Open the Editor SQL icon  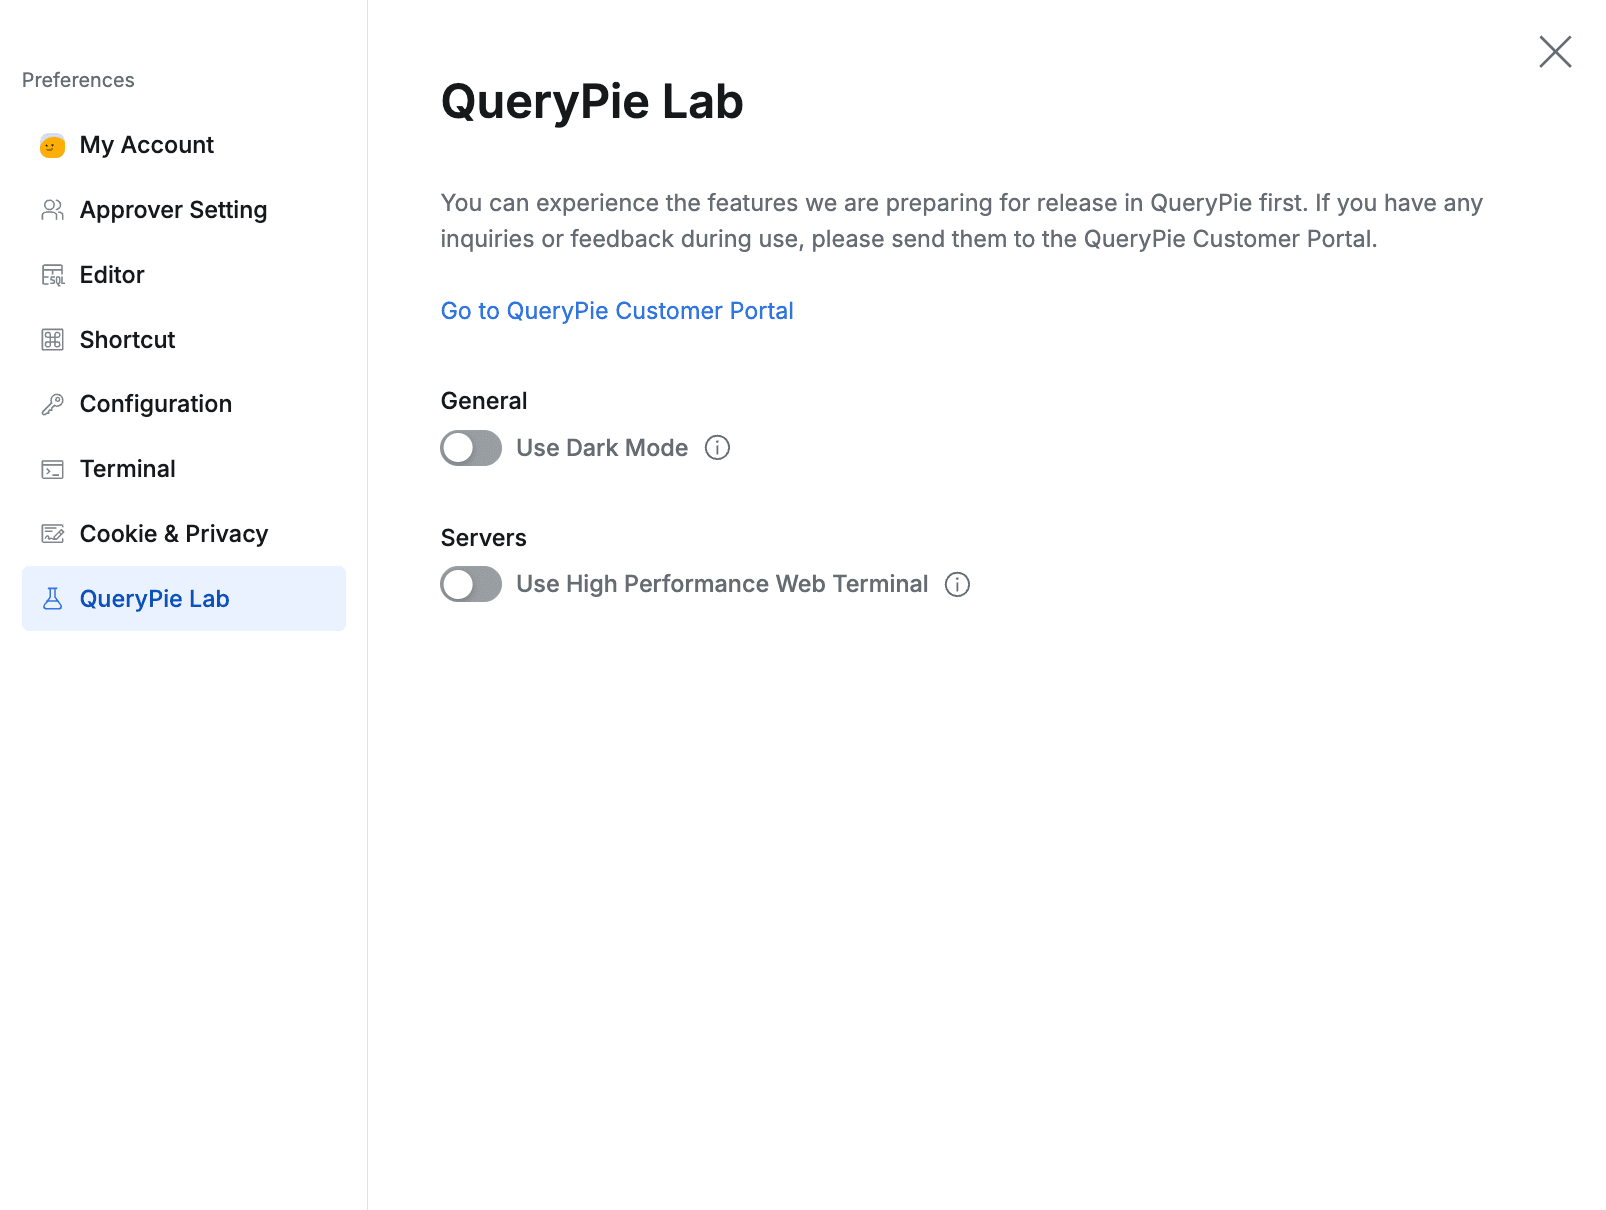tap(52, 274)
